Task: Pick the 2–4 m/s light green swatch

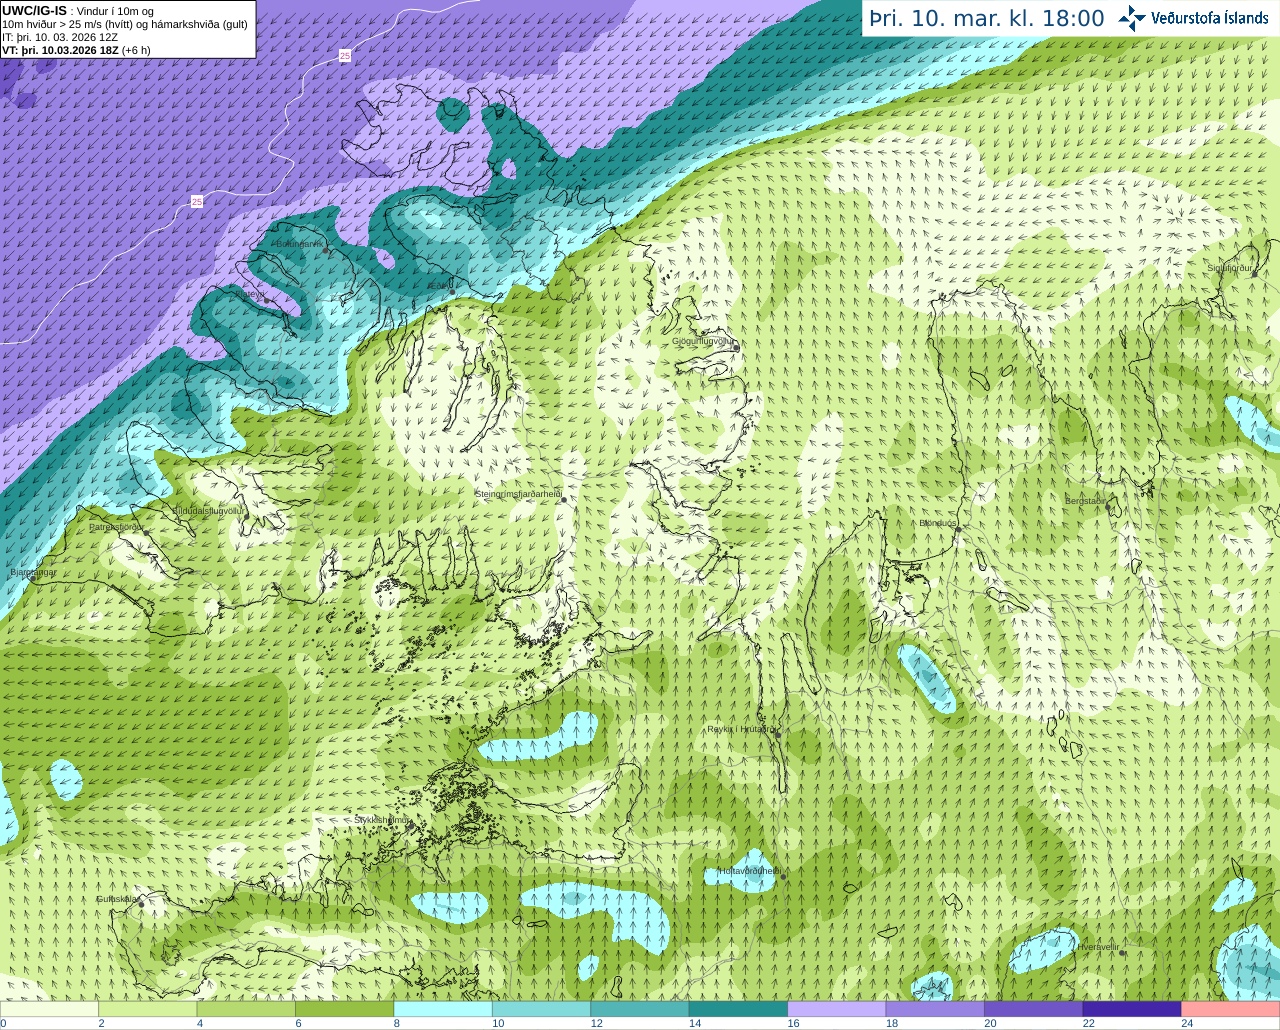Action: coord(147,1009)
